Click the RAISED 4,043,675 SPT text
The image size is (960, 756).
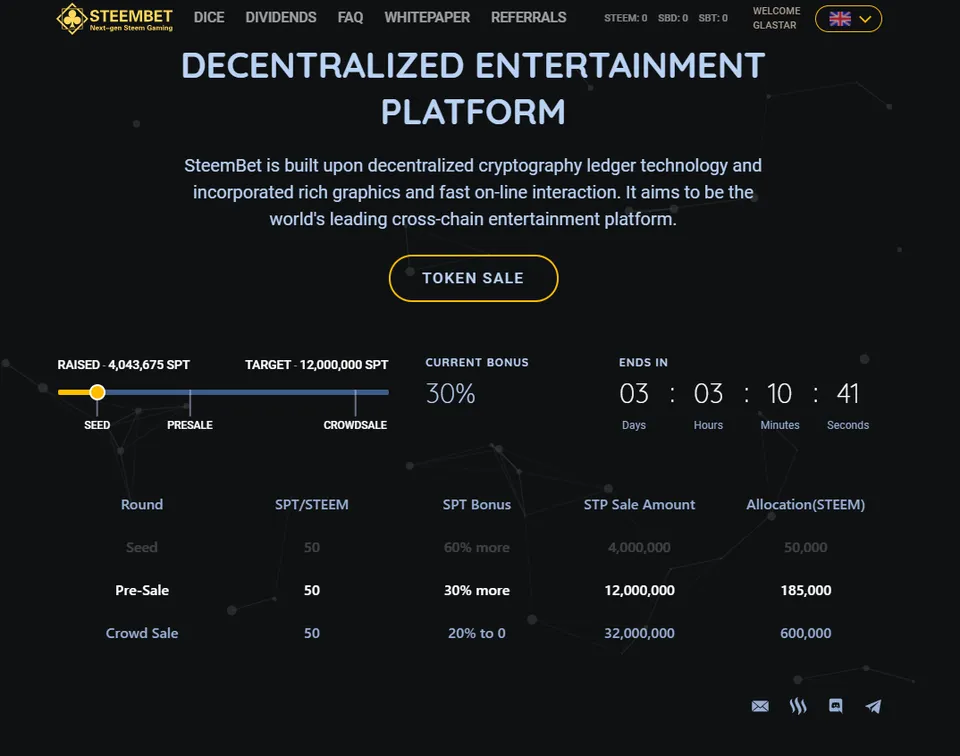point(124,365)
